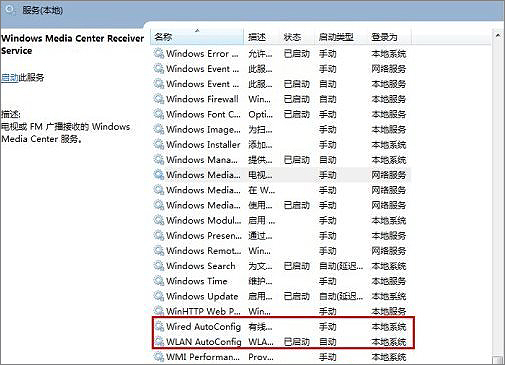
Task: Select the Windows Firewall service name
Action: (x=202, y=99)
